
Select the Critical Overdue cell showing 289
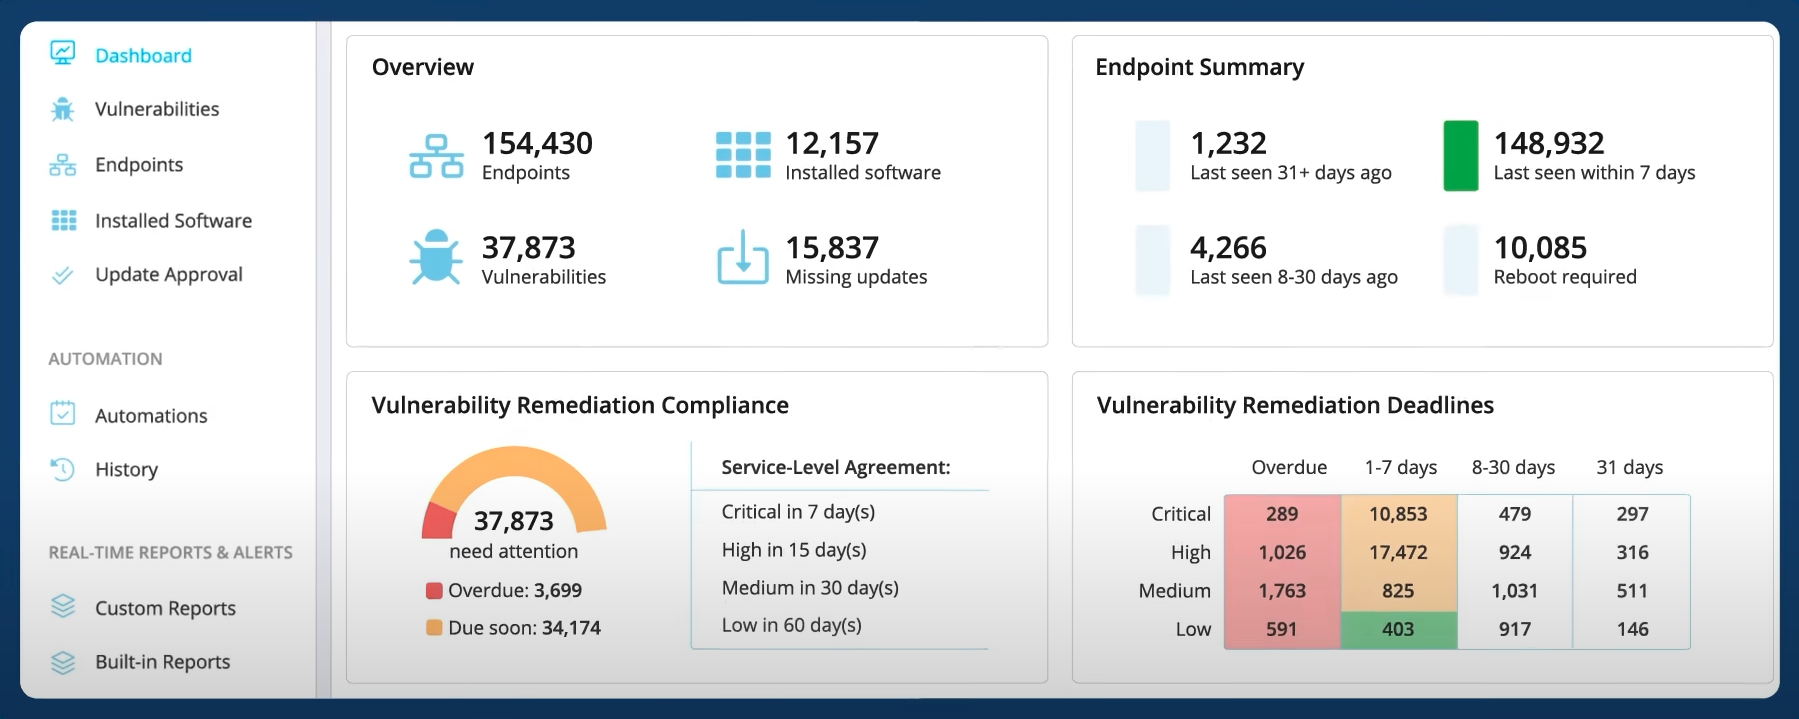click(x=1282, y=514)
